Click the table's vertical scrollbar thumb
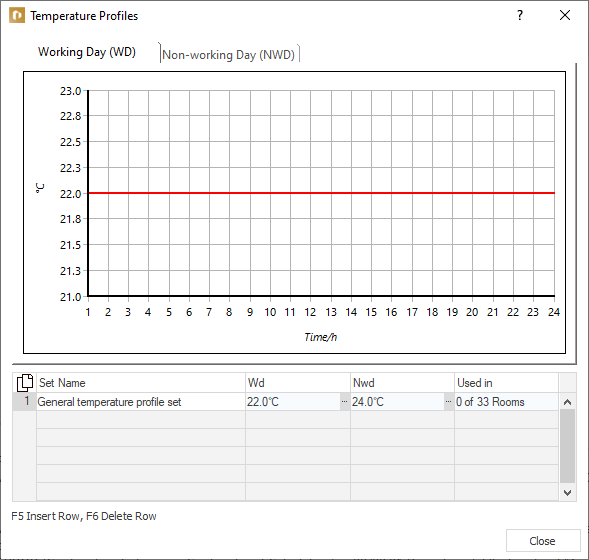Viewport: 589px width, 560px height. click(x=568, y=446)
